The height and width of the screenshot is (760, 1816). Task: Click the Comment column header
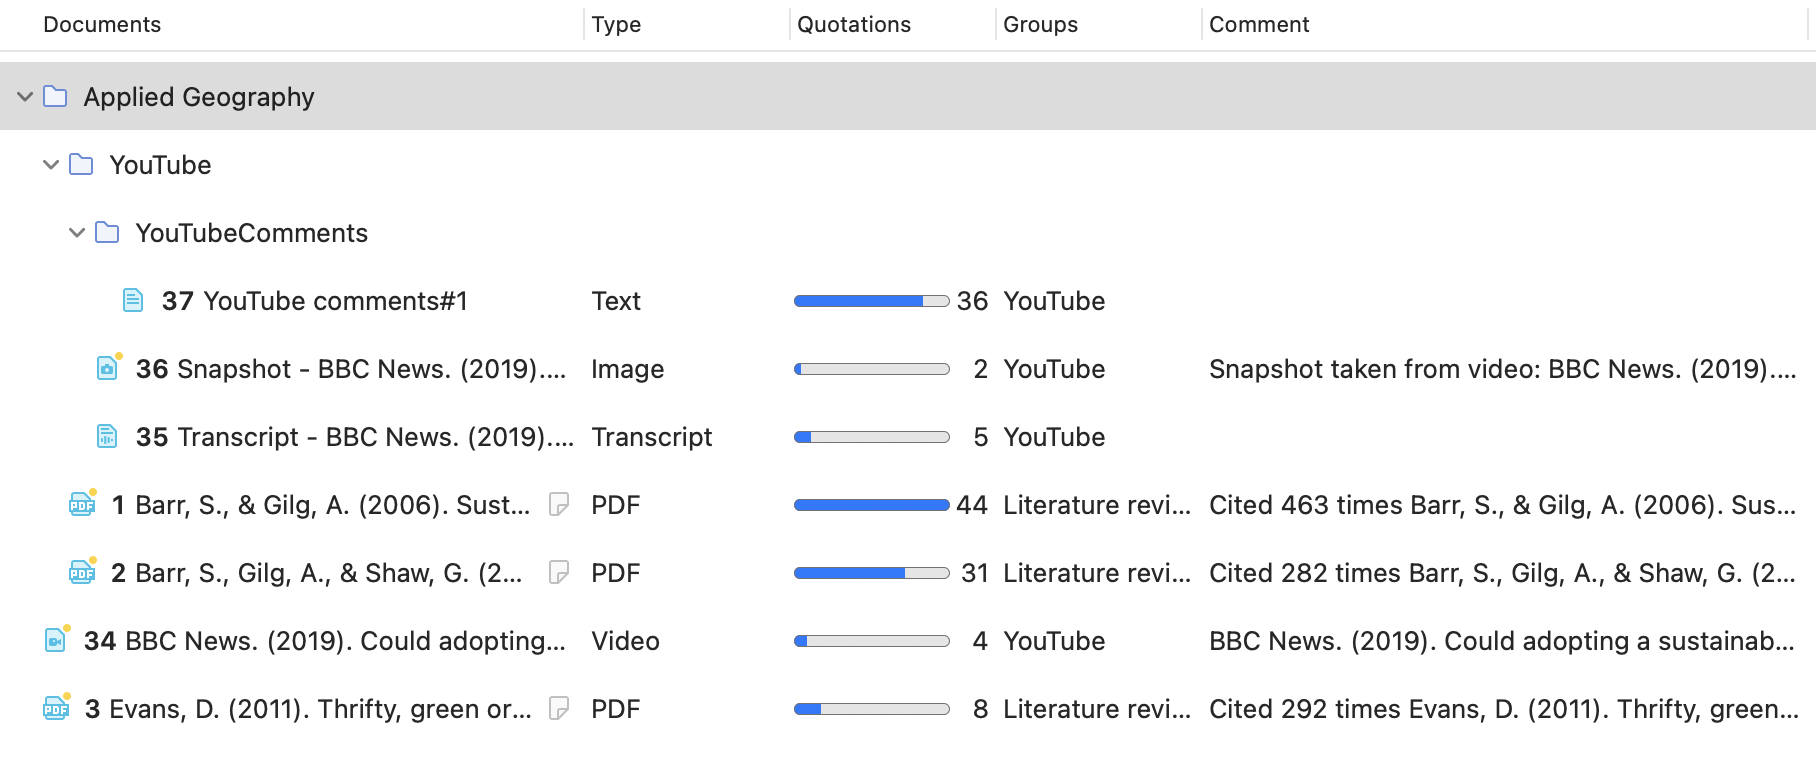1258,25
